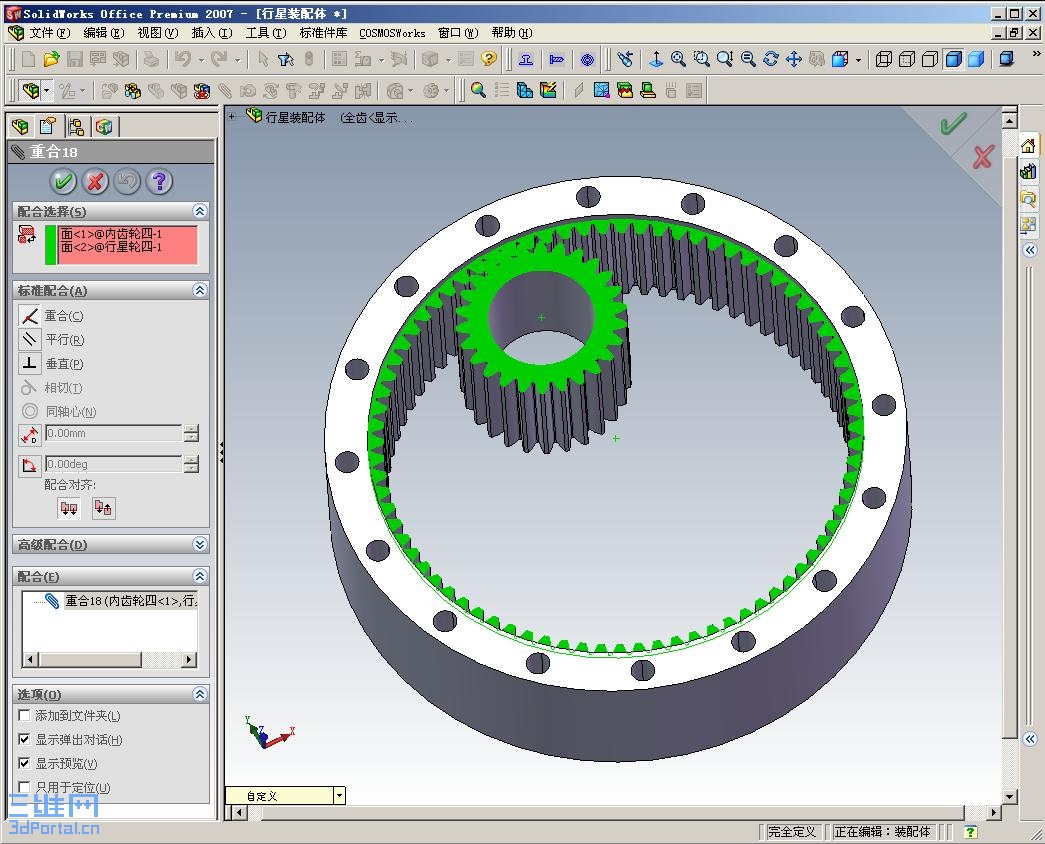This screenshot has width=1045, height=844.
Task: Choose anti-aligned mate alignment button
Action: click(x=103, y=508)
